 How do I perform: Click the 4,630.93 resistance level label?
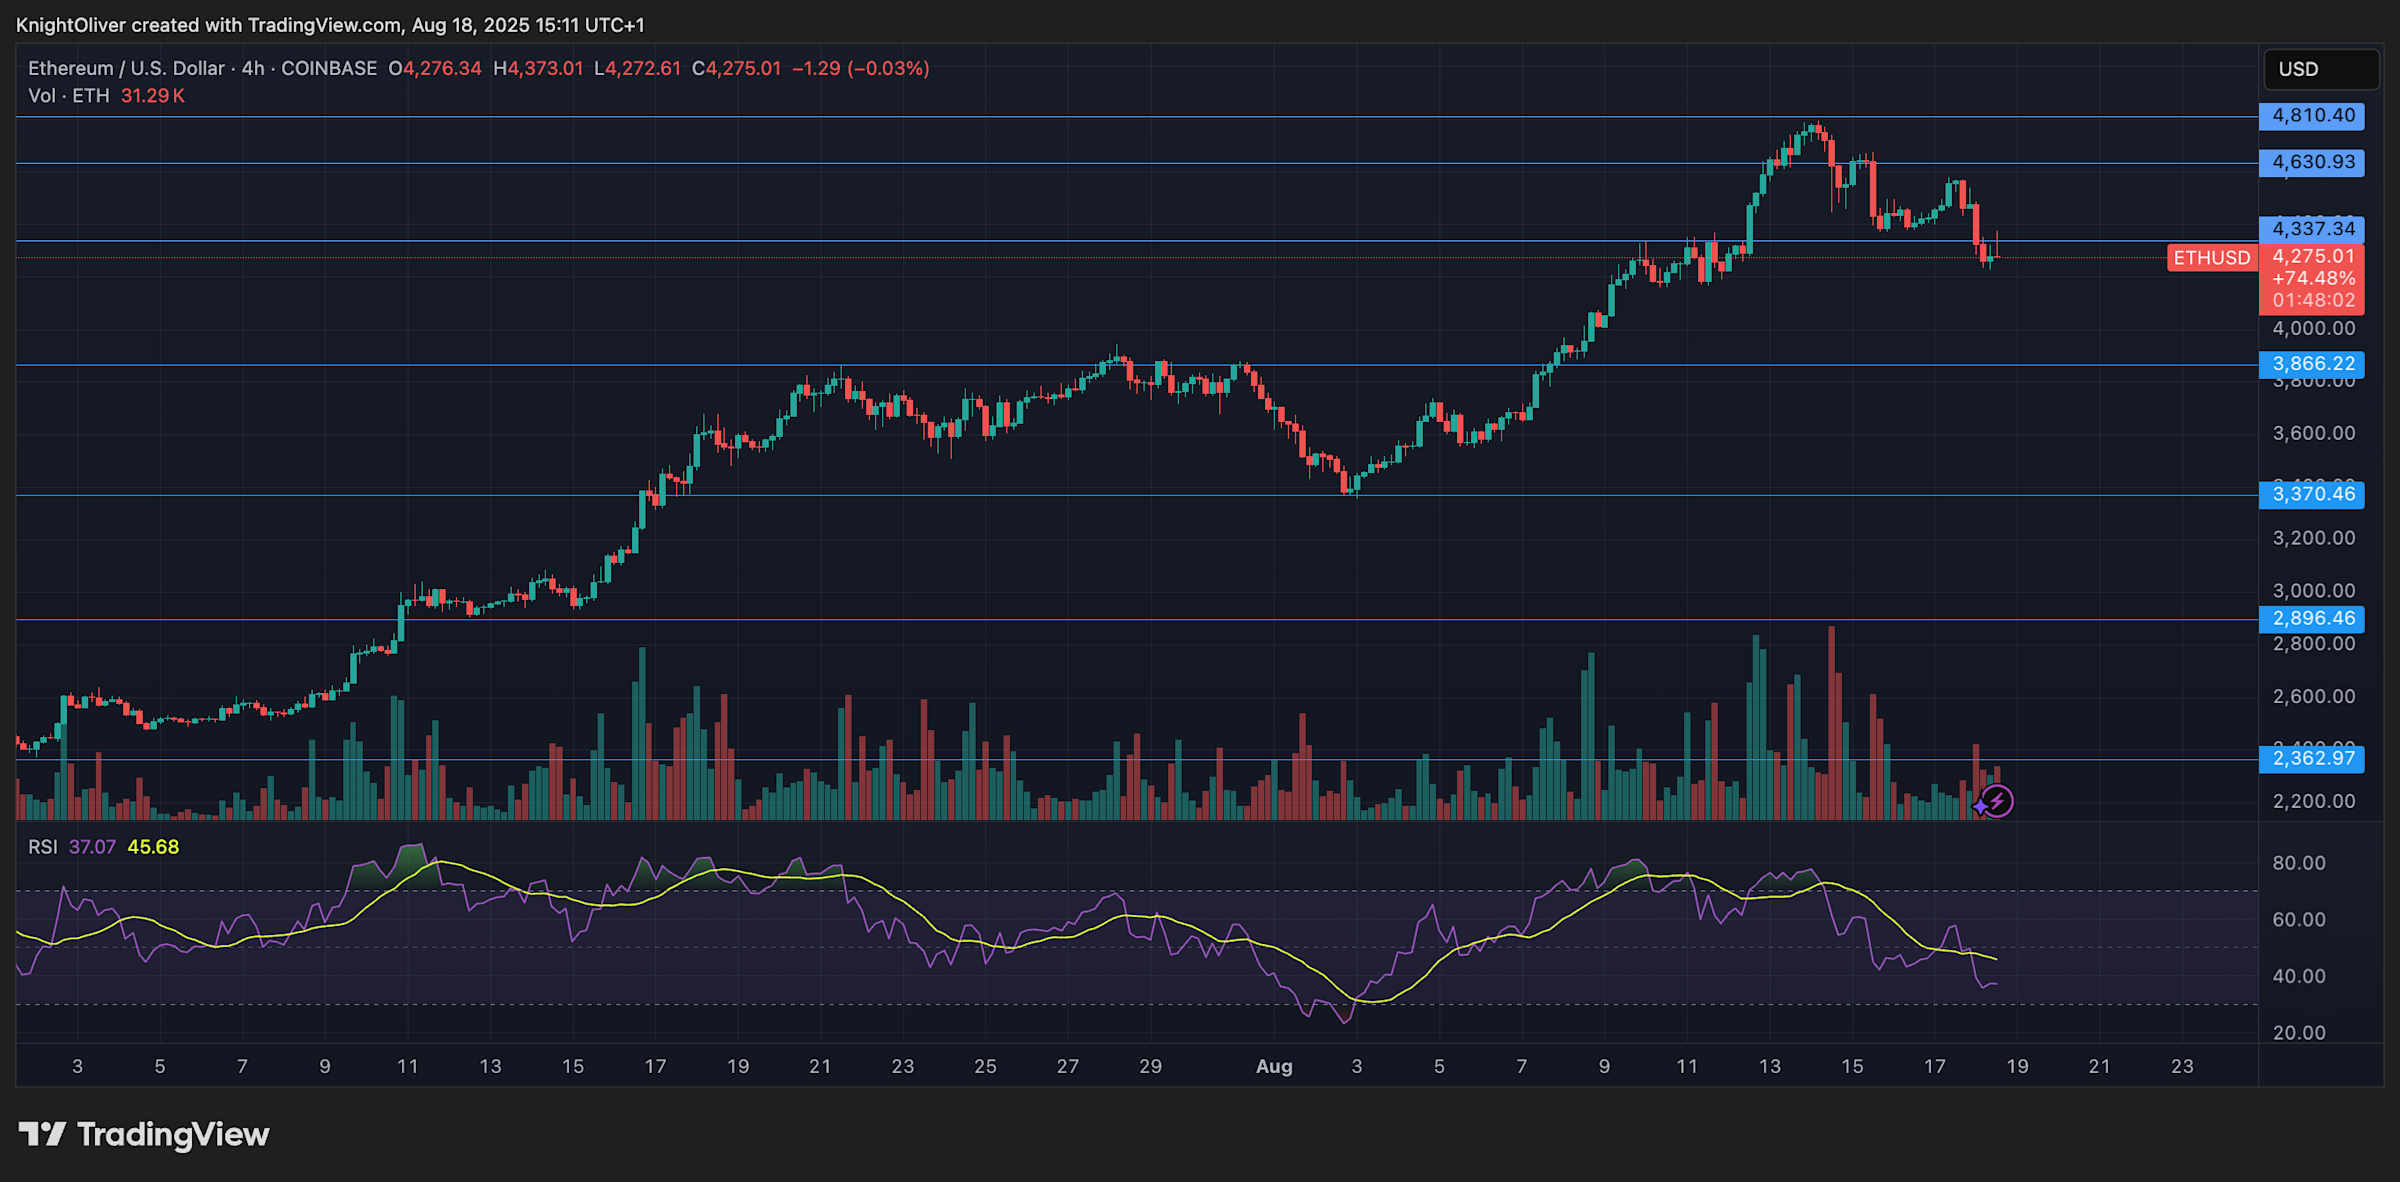(x=2311, y=162)
